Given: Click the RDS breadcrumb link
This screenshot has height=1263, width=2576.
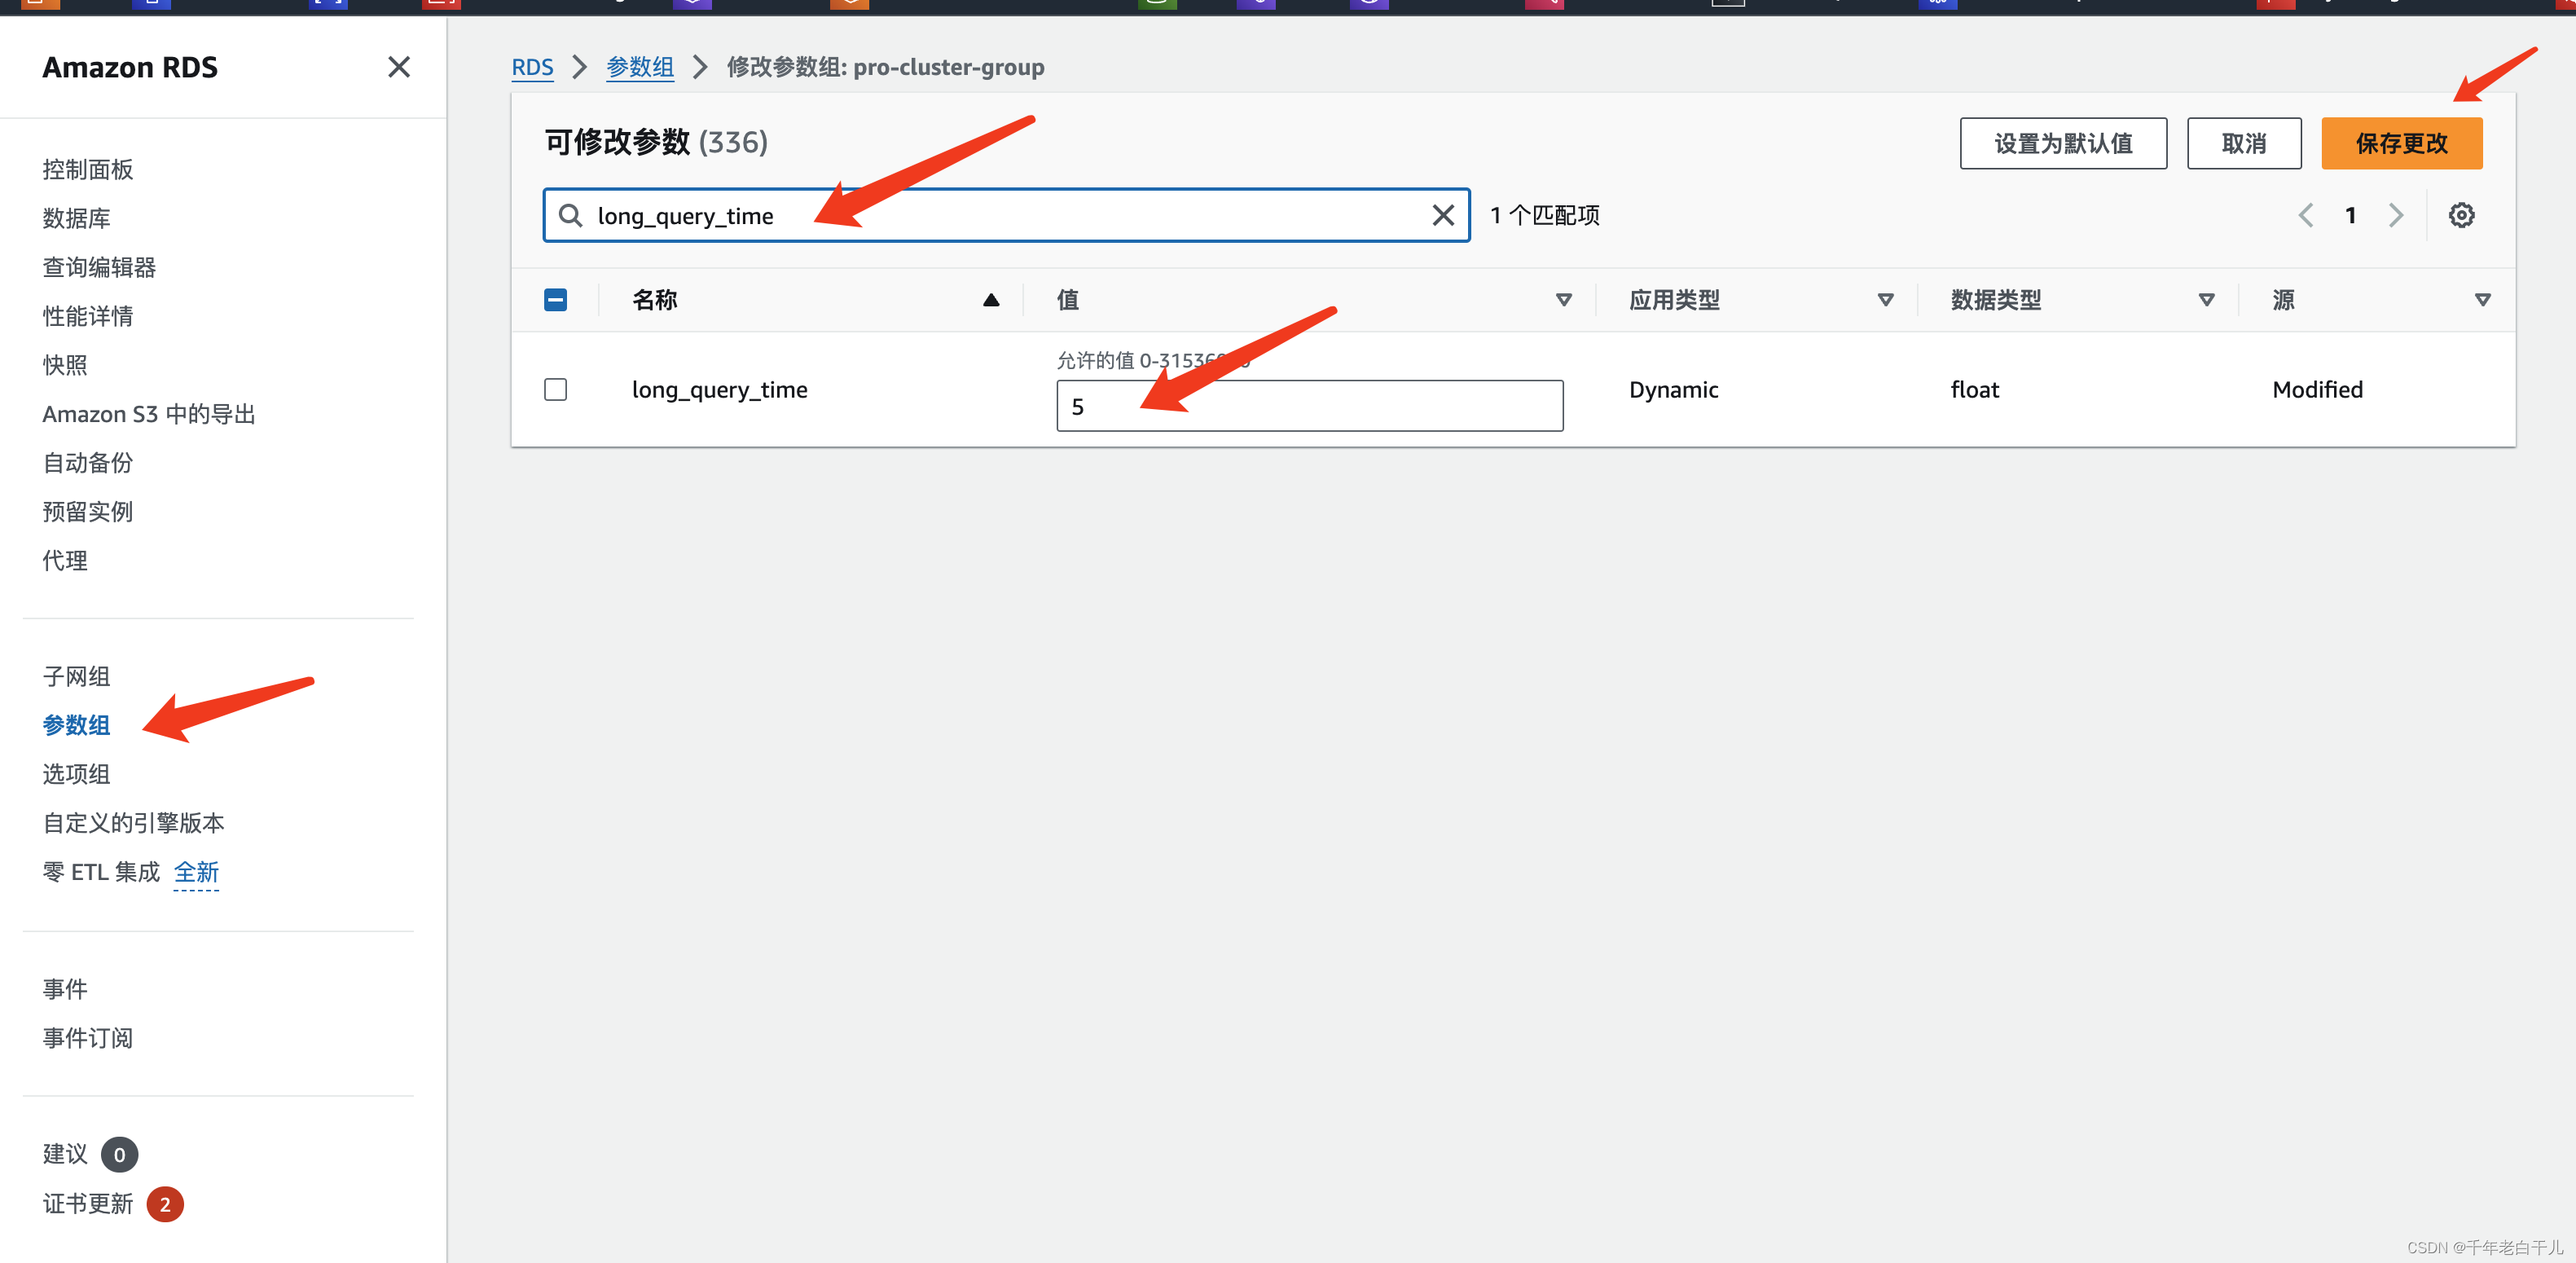Looking at the screenshot, I should (x=532, y=67).
